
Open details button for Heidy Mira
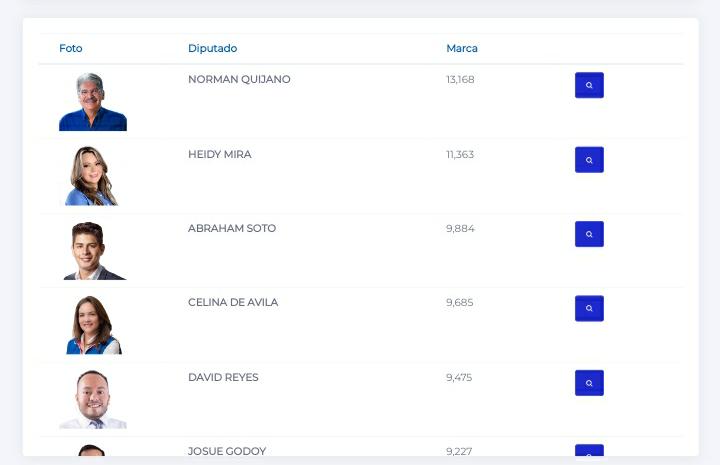click(589, 160)
